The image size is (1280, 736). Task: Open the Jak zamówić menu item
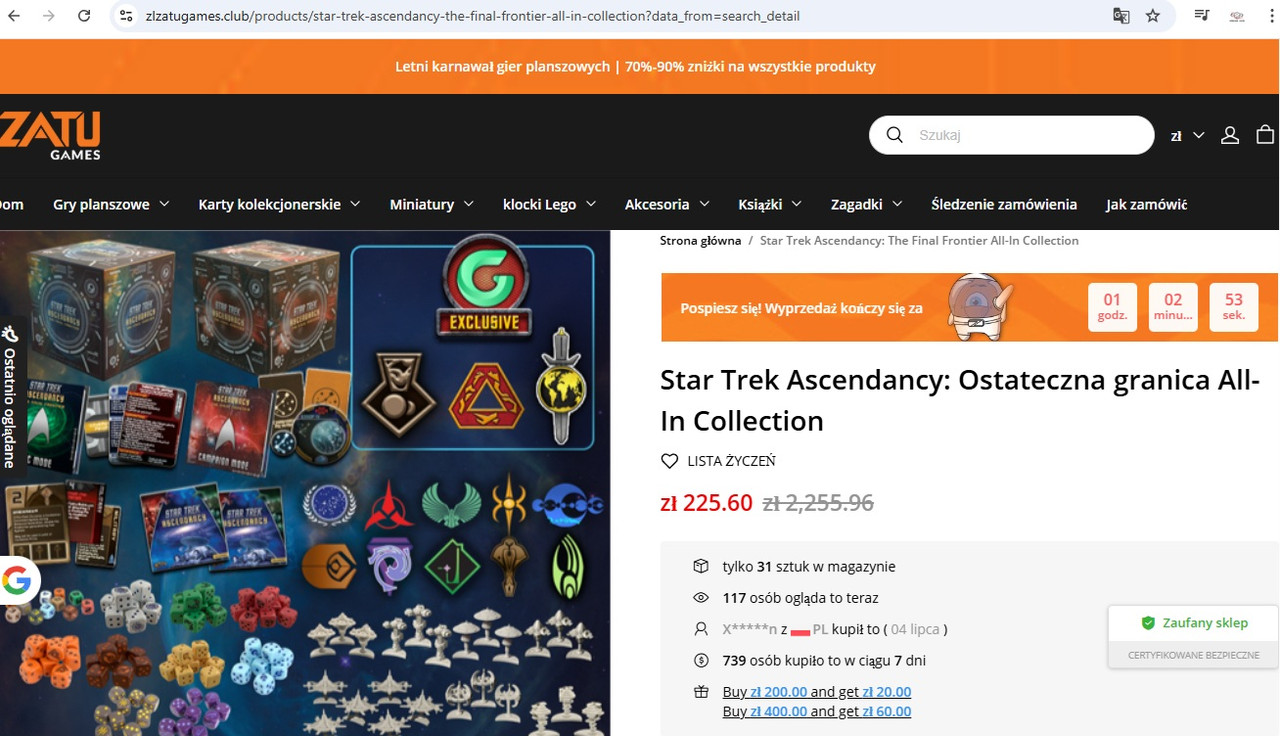click(1146, 204)
